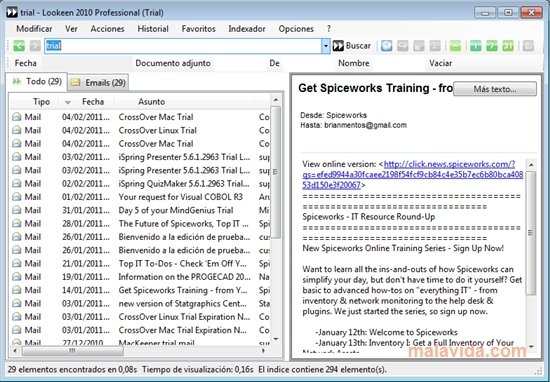Image resolution: width=550 pixels, height=382 pixels.
Task: Click the email list scroll-up arrow
Action: [276, 100]
